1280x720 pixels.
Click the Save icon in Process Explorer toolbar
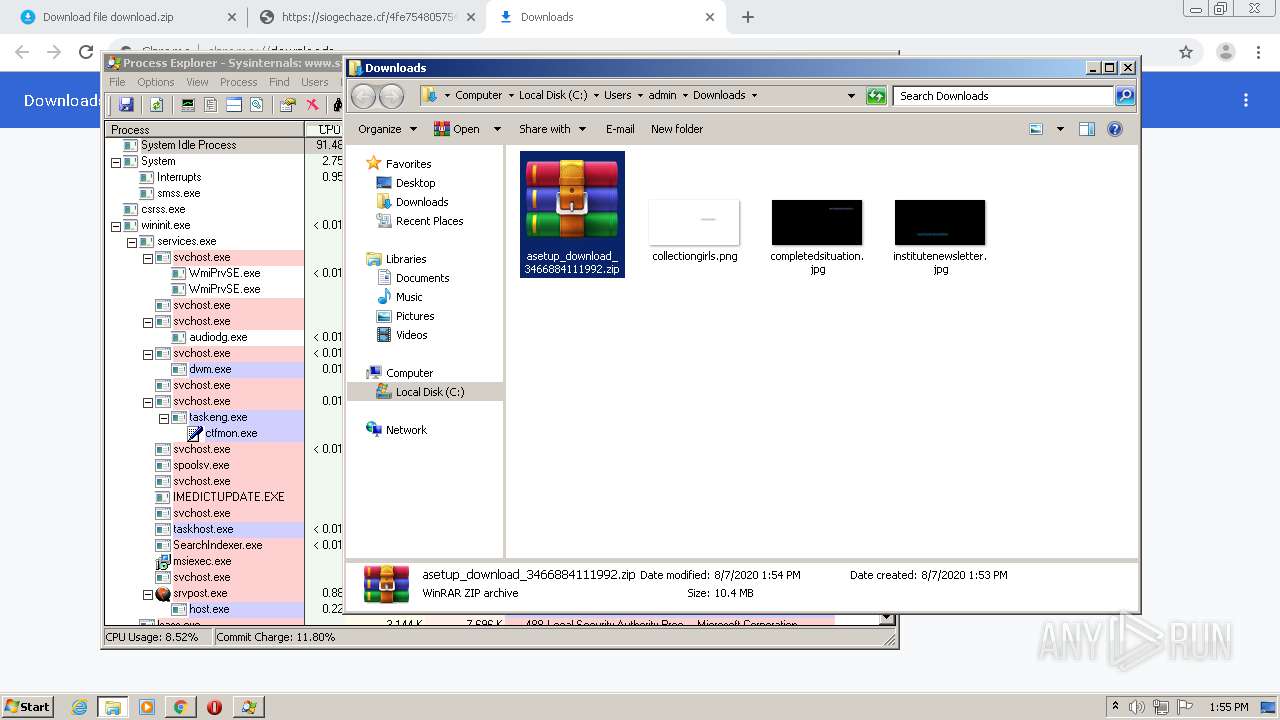(126, 105)
